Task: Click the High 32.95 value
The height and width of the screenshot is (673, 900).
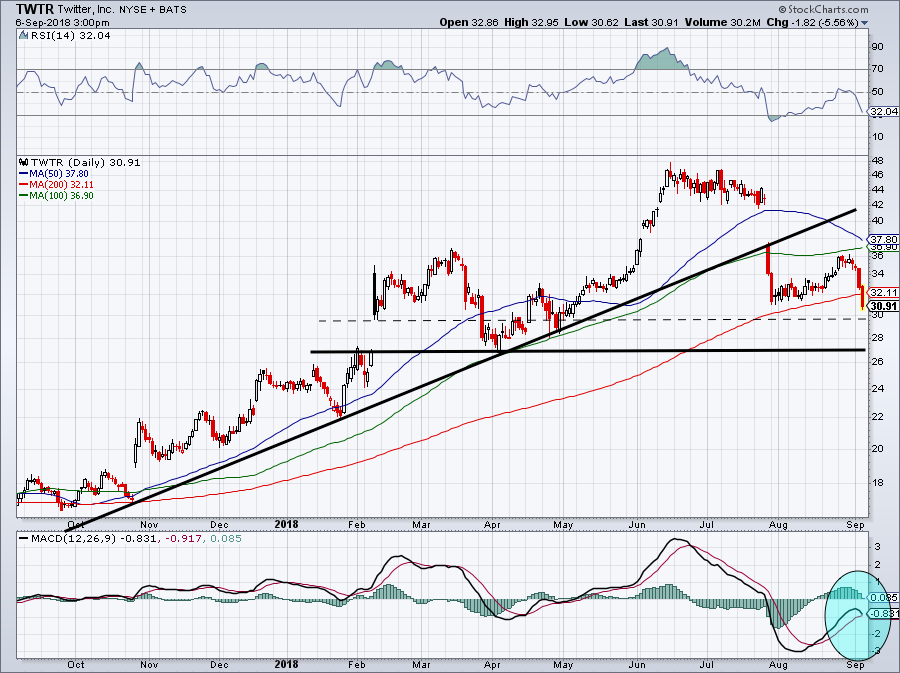Action: (532, 22)
